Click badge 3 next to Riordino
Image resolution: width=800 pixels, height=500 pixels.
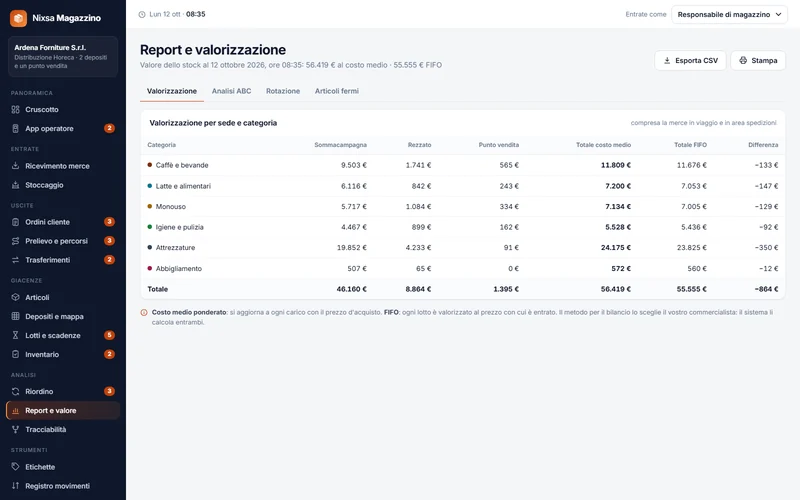tap(109, 391)
